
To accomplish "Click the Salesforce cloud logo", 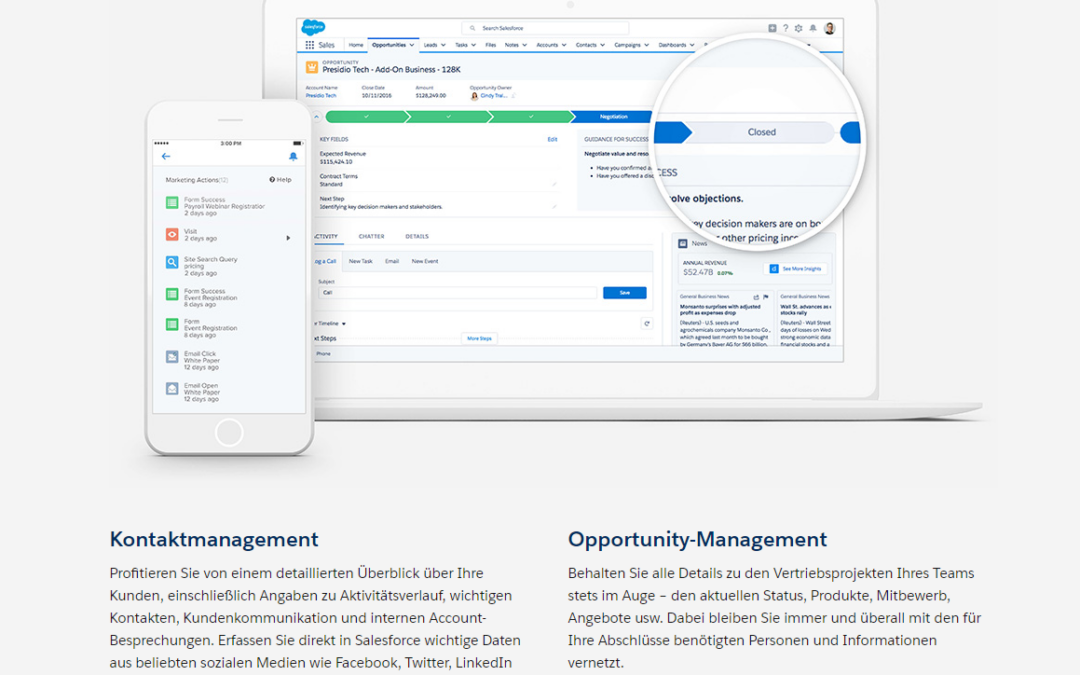I will tap(313, 28).
